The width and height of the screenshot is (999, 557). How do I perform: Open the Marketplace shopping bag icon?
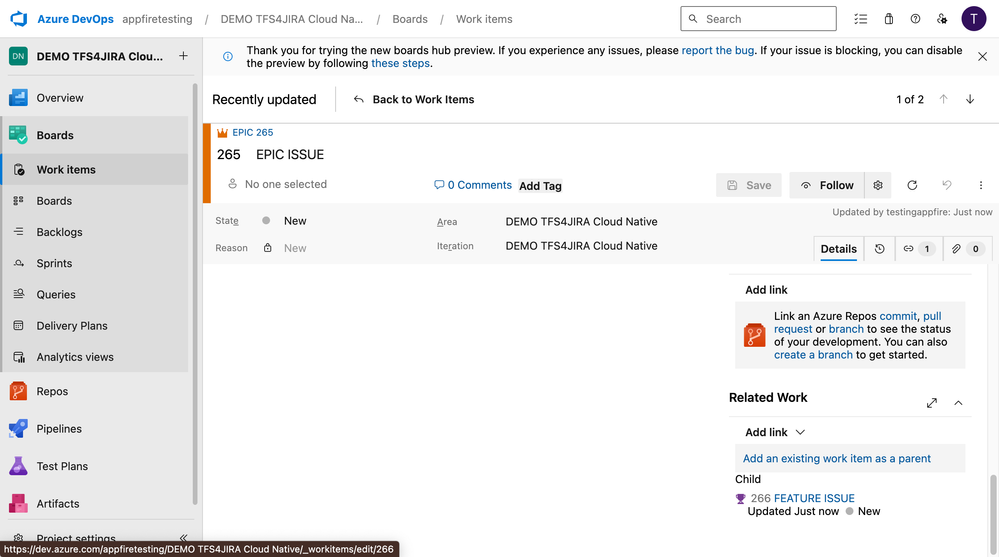(888, 19)
